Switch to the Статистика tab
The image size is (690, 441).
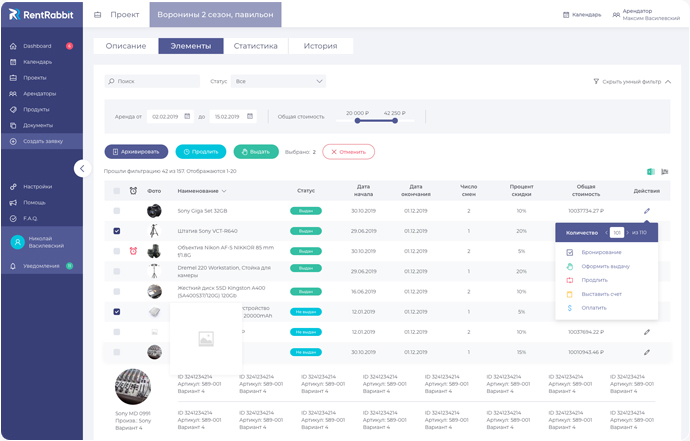pos(256,46)
